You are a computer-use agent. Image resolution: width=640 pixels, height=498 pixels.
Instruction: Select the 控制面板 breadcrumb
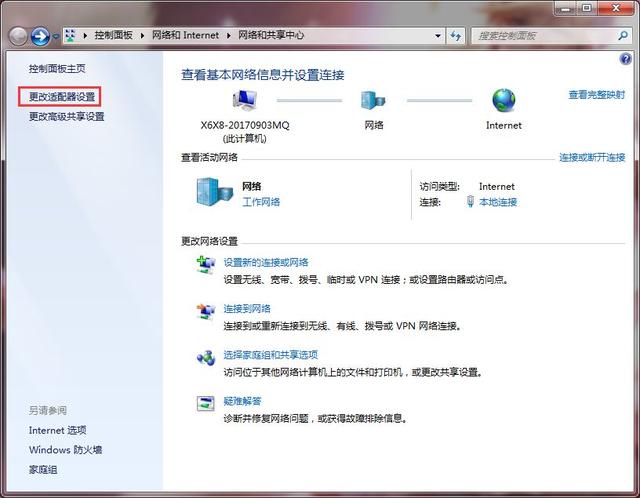tap(113, 36)
